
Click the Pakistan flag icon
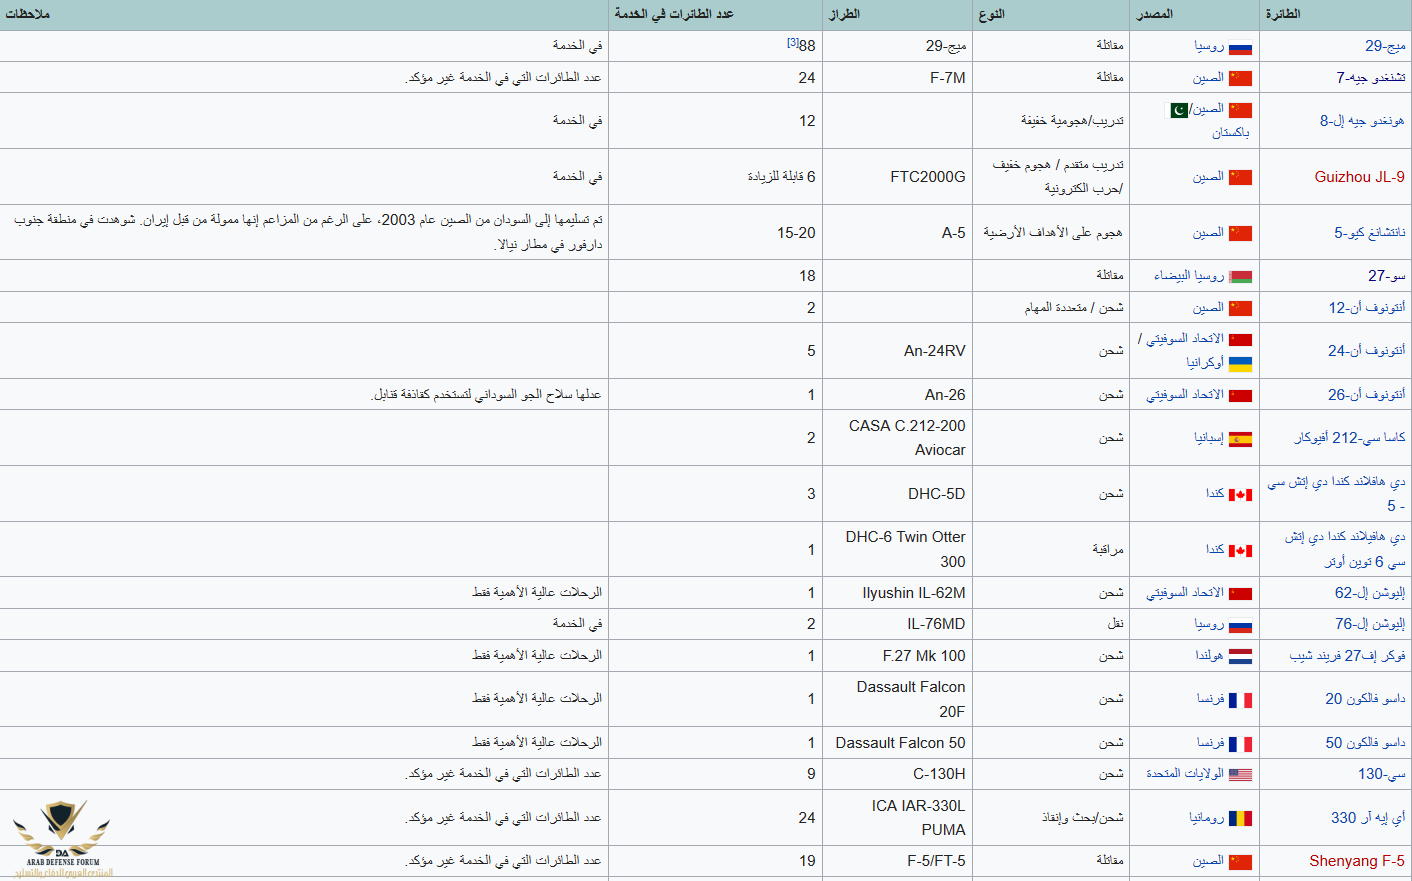coord(1179,110)
